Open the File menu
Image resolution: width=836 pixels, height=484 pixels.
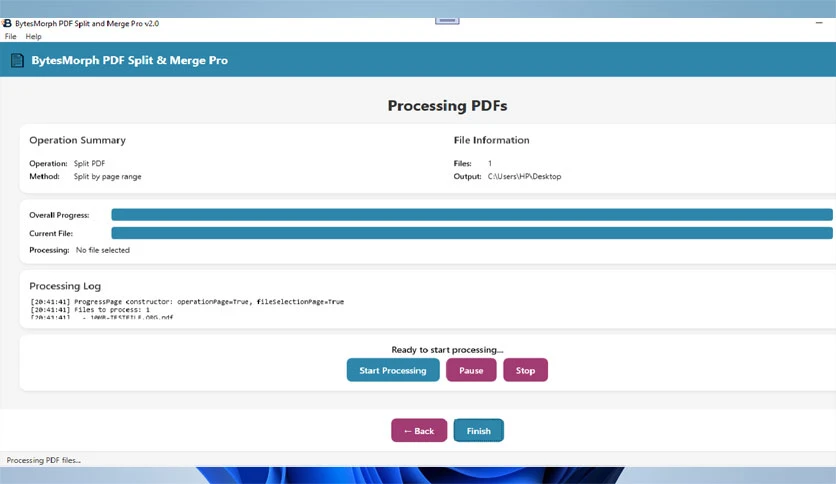point(11,36)
